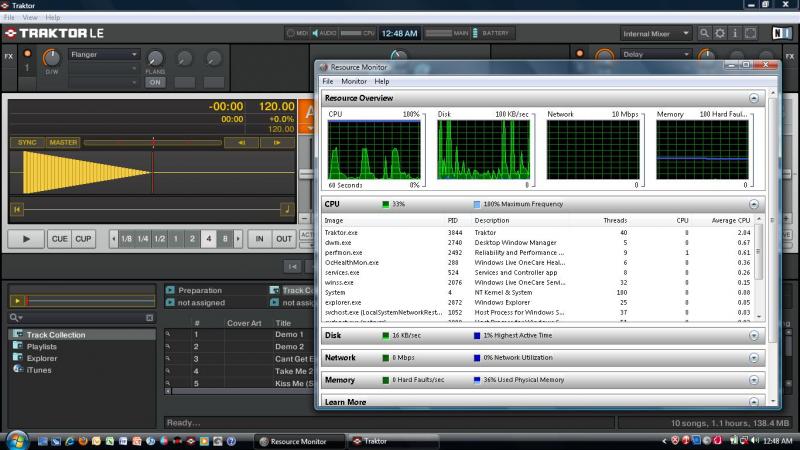Toggle MASTER on deck A
Viewport: 800px width, 450px height.
click(x=63, y=142)
